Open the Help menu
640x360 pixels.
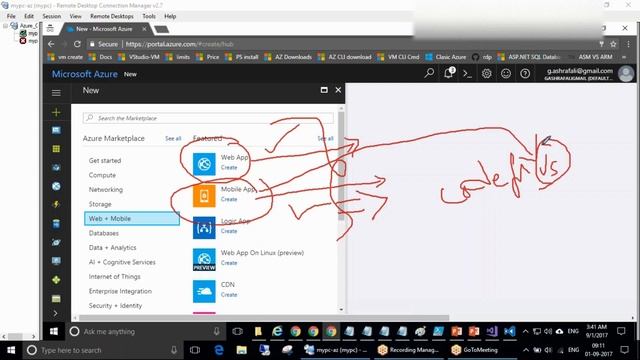coord(170,16)
